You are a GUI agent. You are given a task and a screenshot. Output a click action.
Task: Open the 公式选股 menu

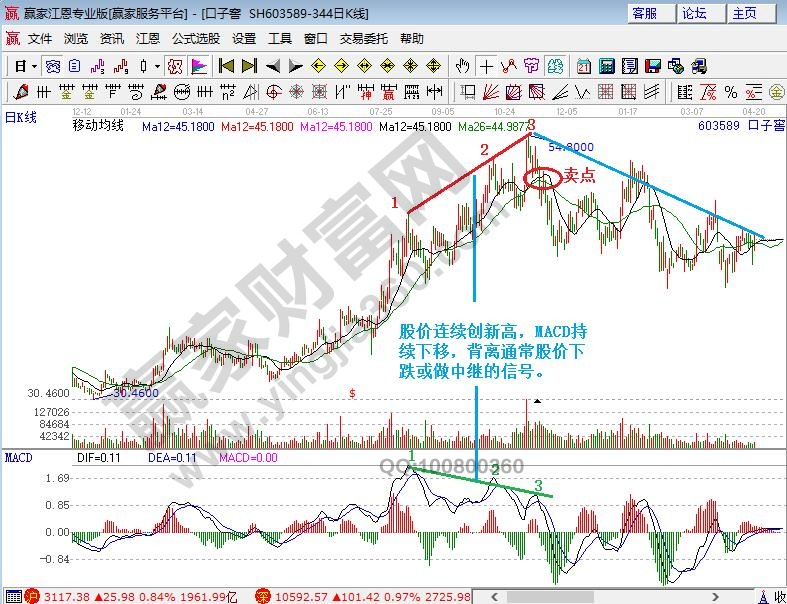(196, 39)
